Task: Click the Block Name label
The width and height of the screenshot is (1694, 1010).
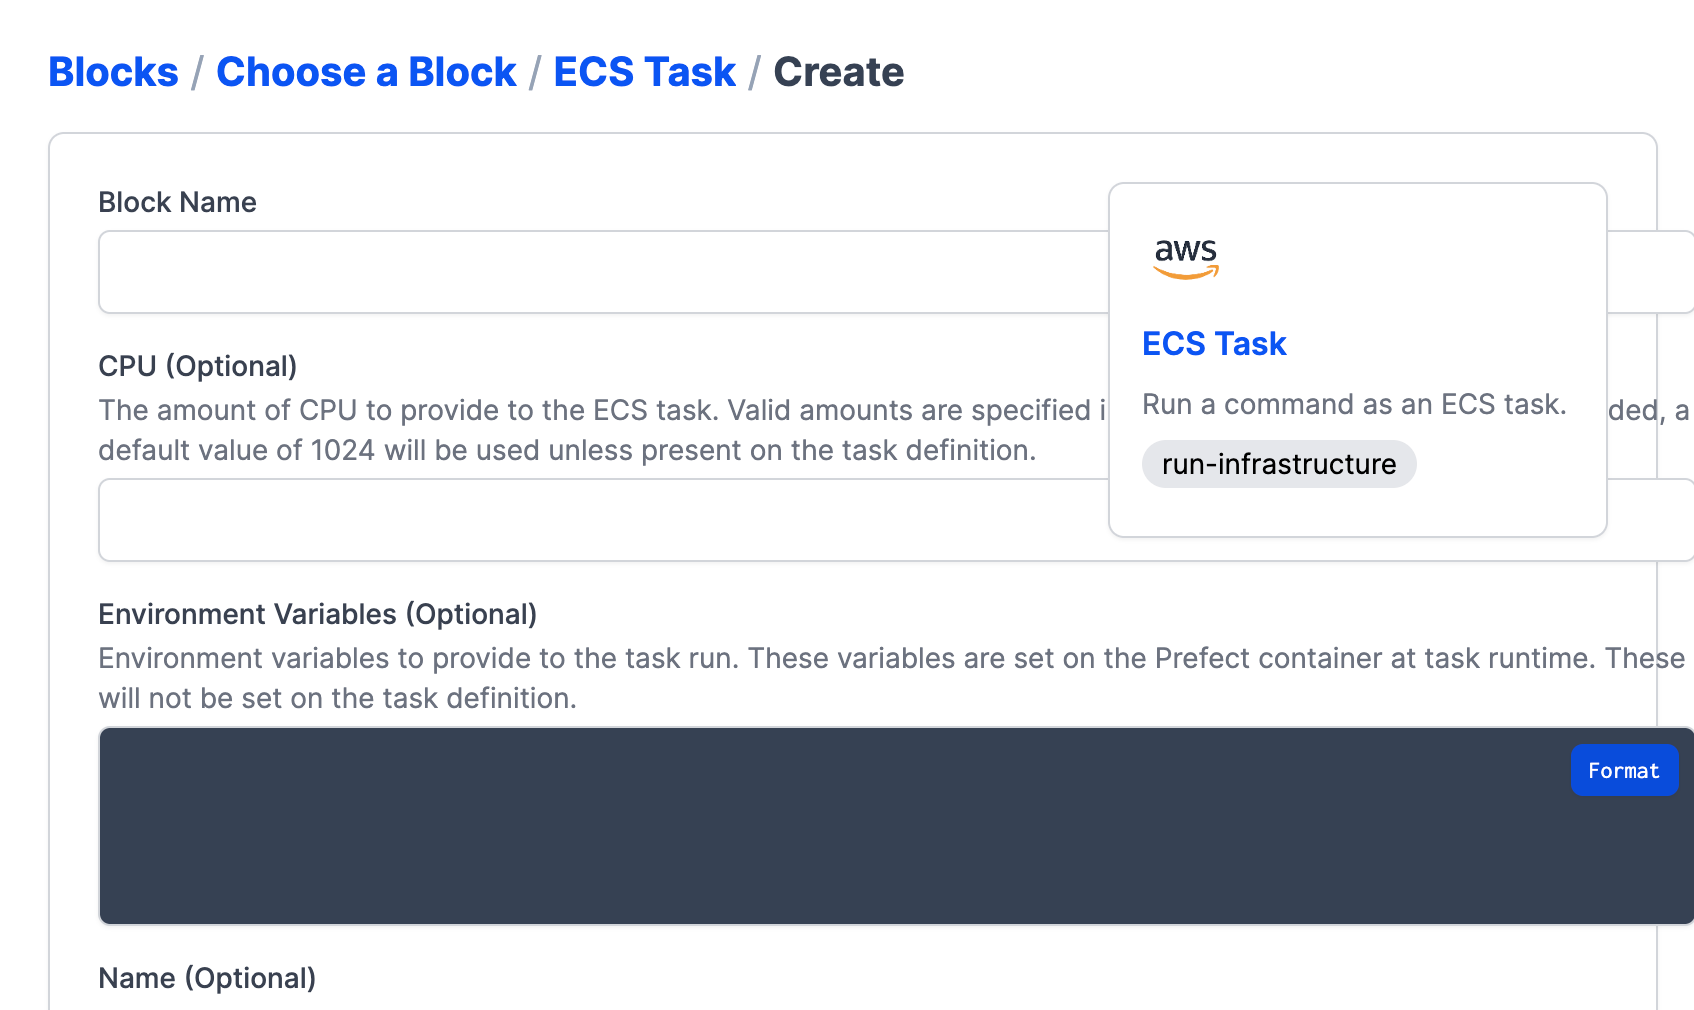Action: [x=177, y=201]
